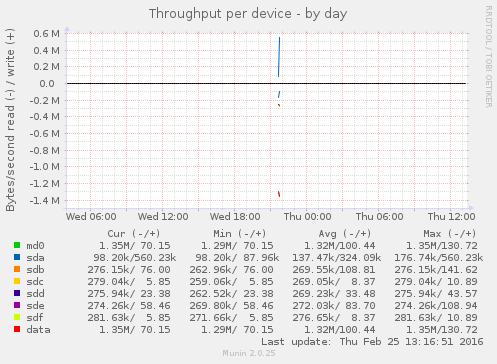Click the sdc yellow legend swatch
Screen dimensions: 497x364
coord(17,281)
